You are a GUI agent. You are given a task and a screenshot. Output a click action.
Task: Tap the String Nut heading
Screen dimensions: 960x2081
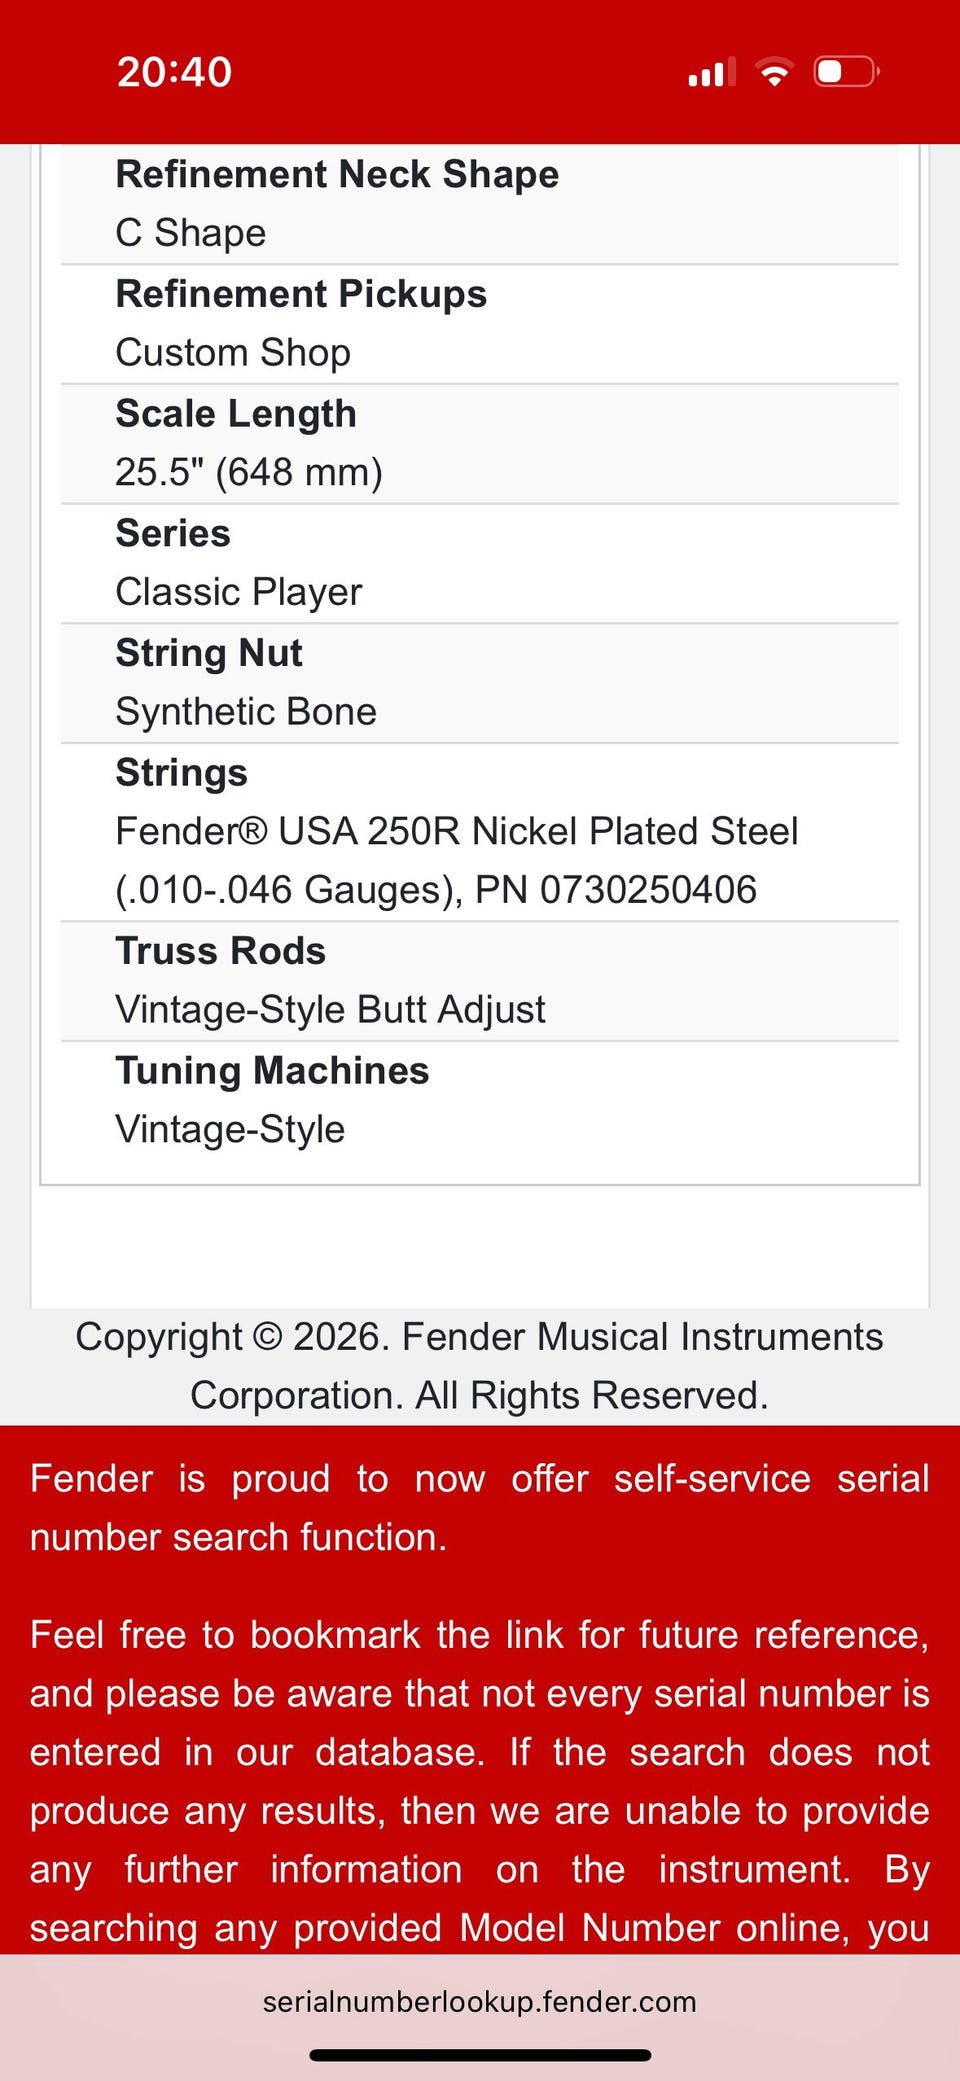pos(209,653)
